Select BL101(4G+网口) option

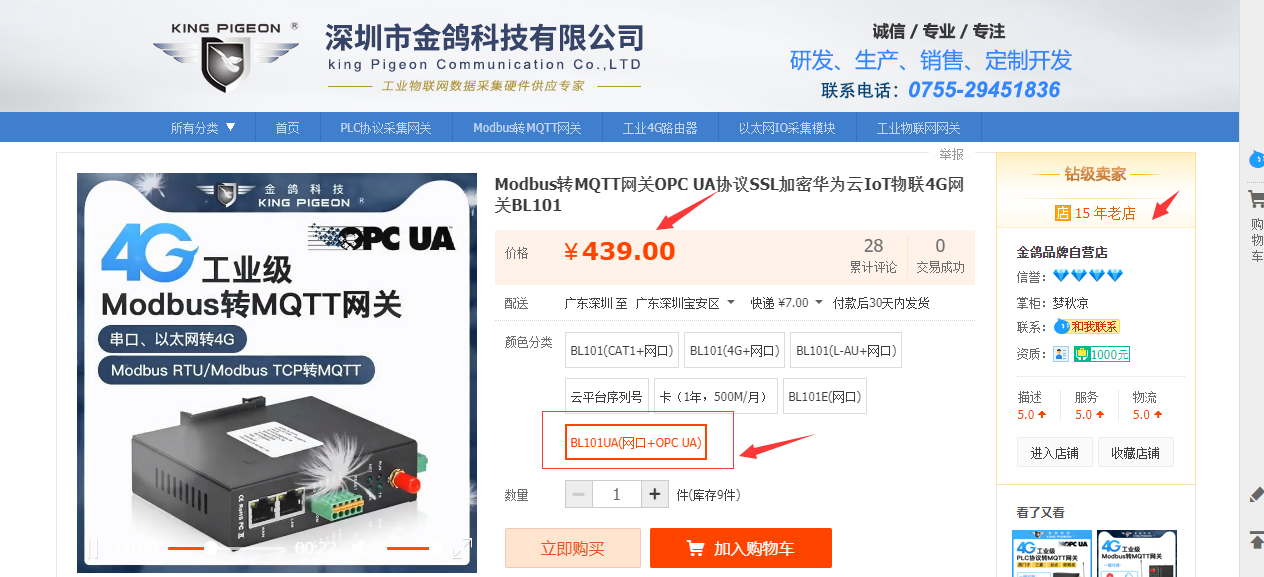tap(735, 351)
